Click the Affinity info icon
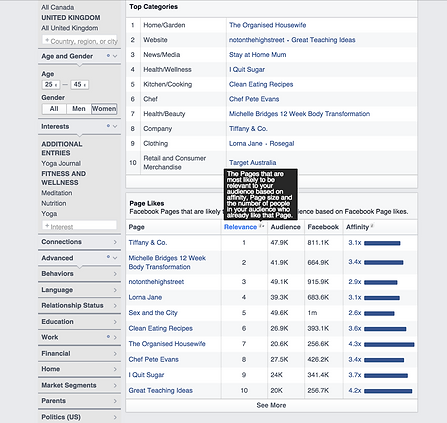Image resolution: width=447 pixels, height=423 pixels. (372, 226)
